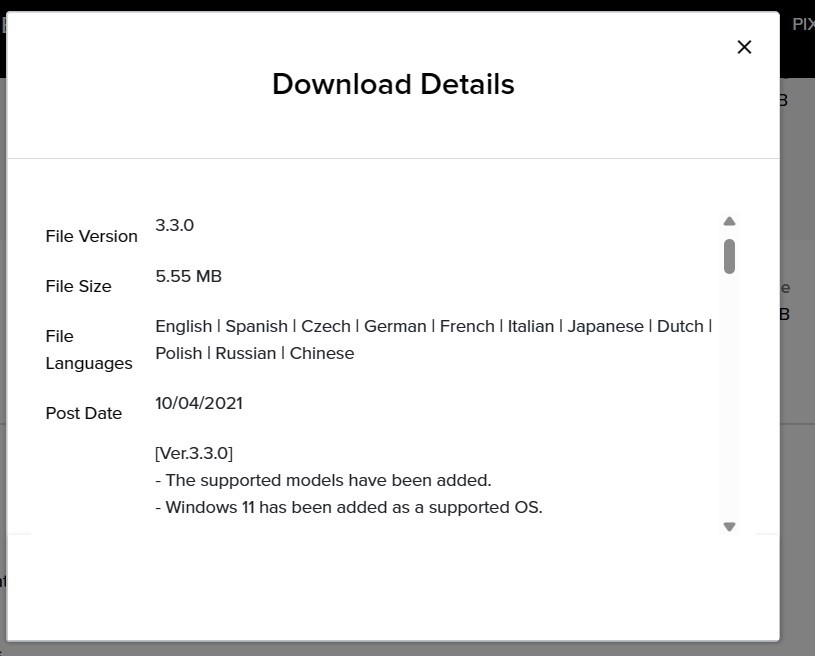Click the PIX menu item behind dialog
The height and width of the screenshot is (656, 815).
[802, 24]
